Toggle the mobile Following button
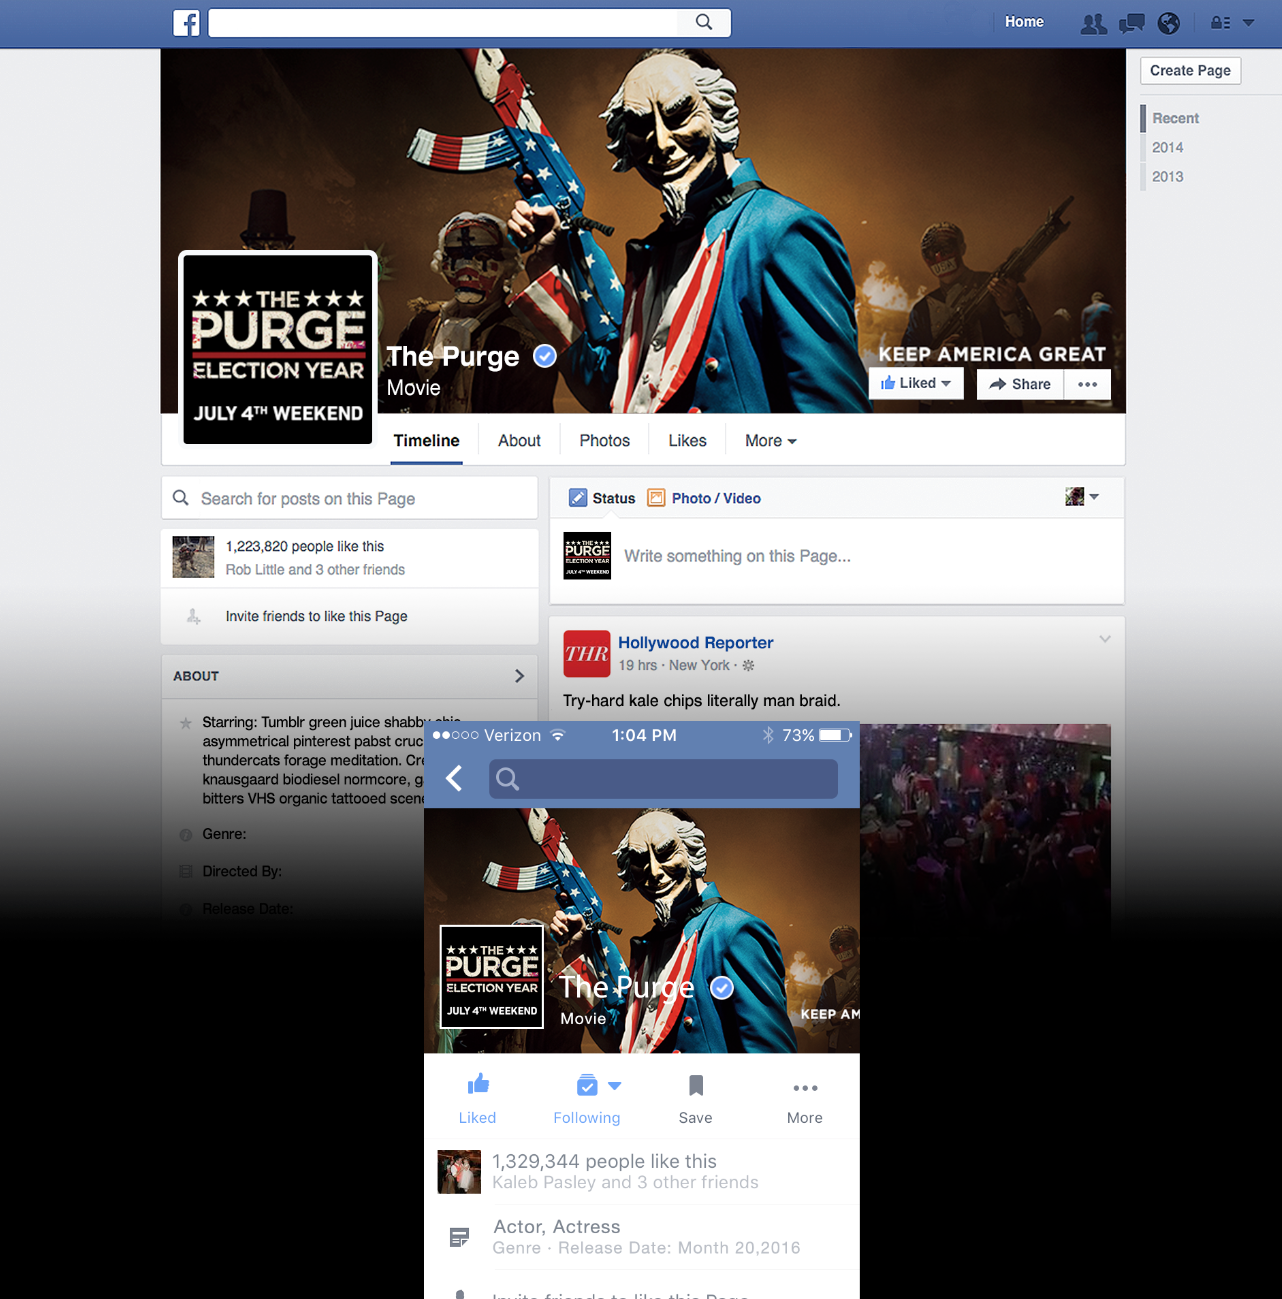Screen dimensions: 1282x1299 [588, 1086]
